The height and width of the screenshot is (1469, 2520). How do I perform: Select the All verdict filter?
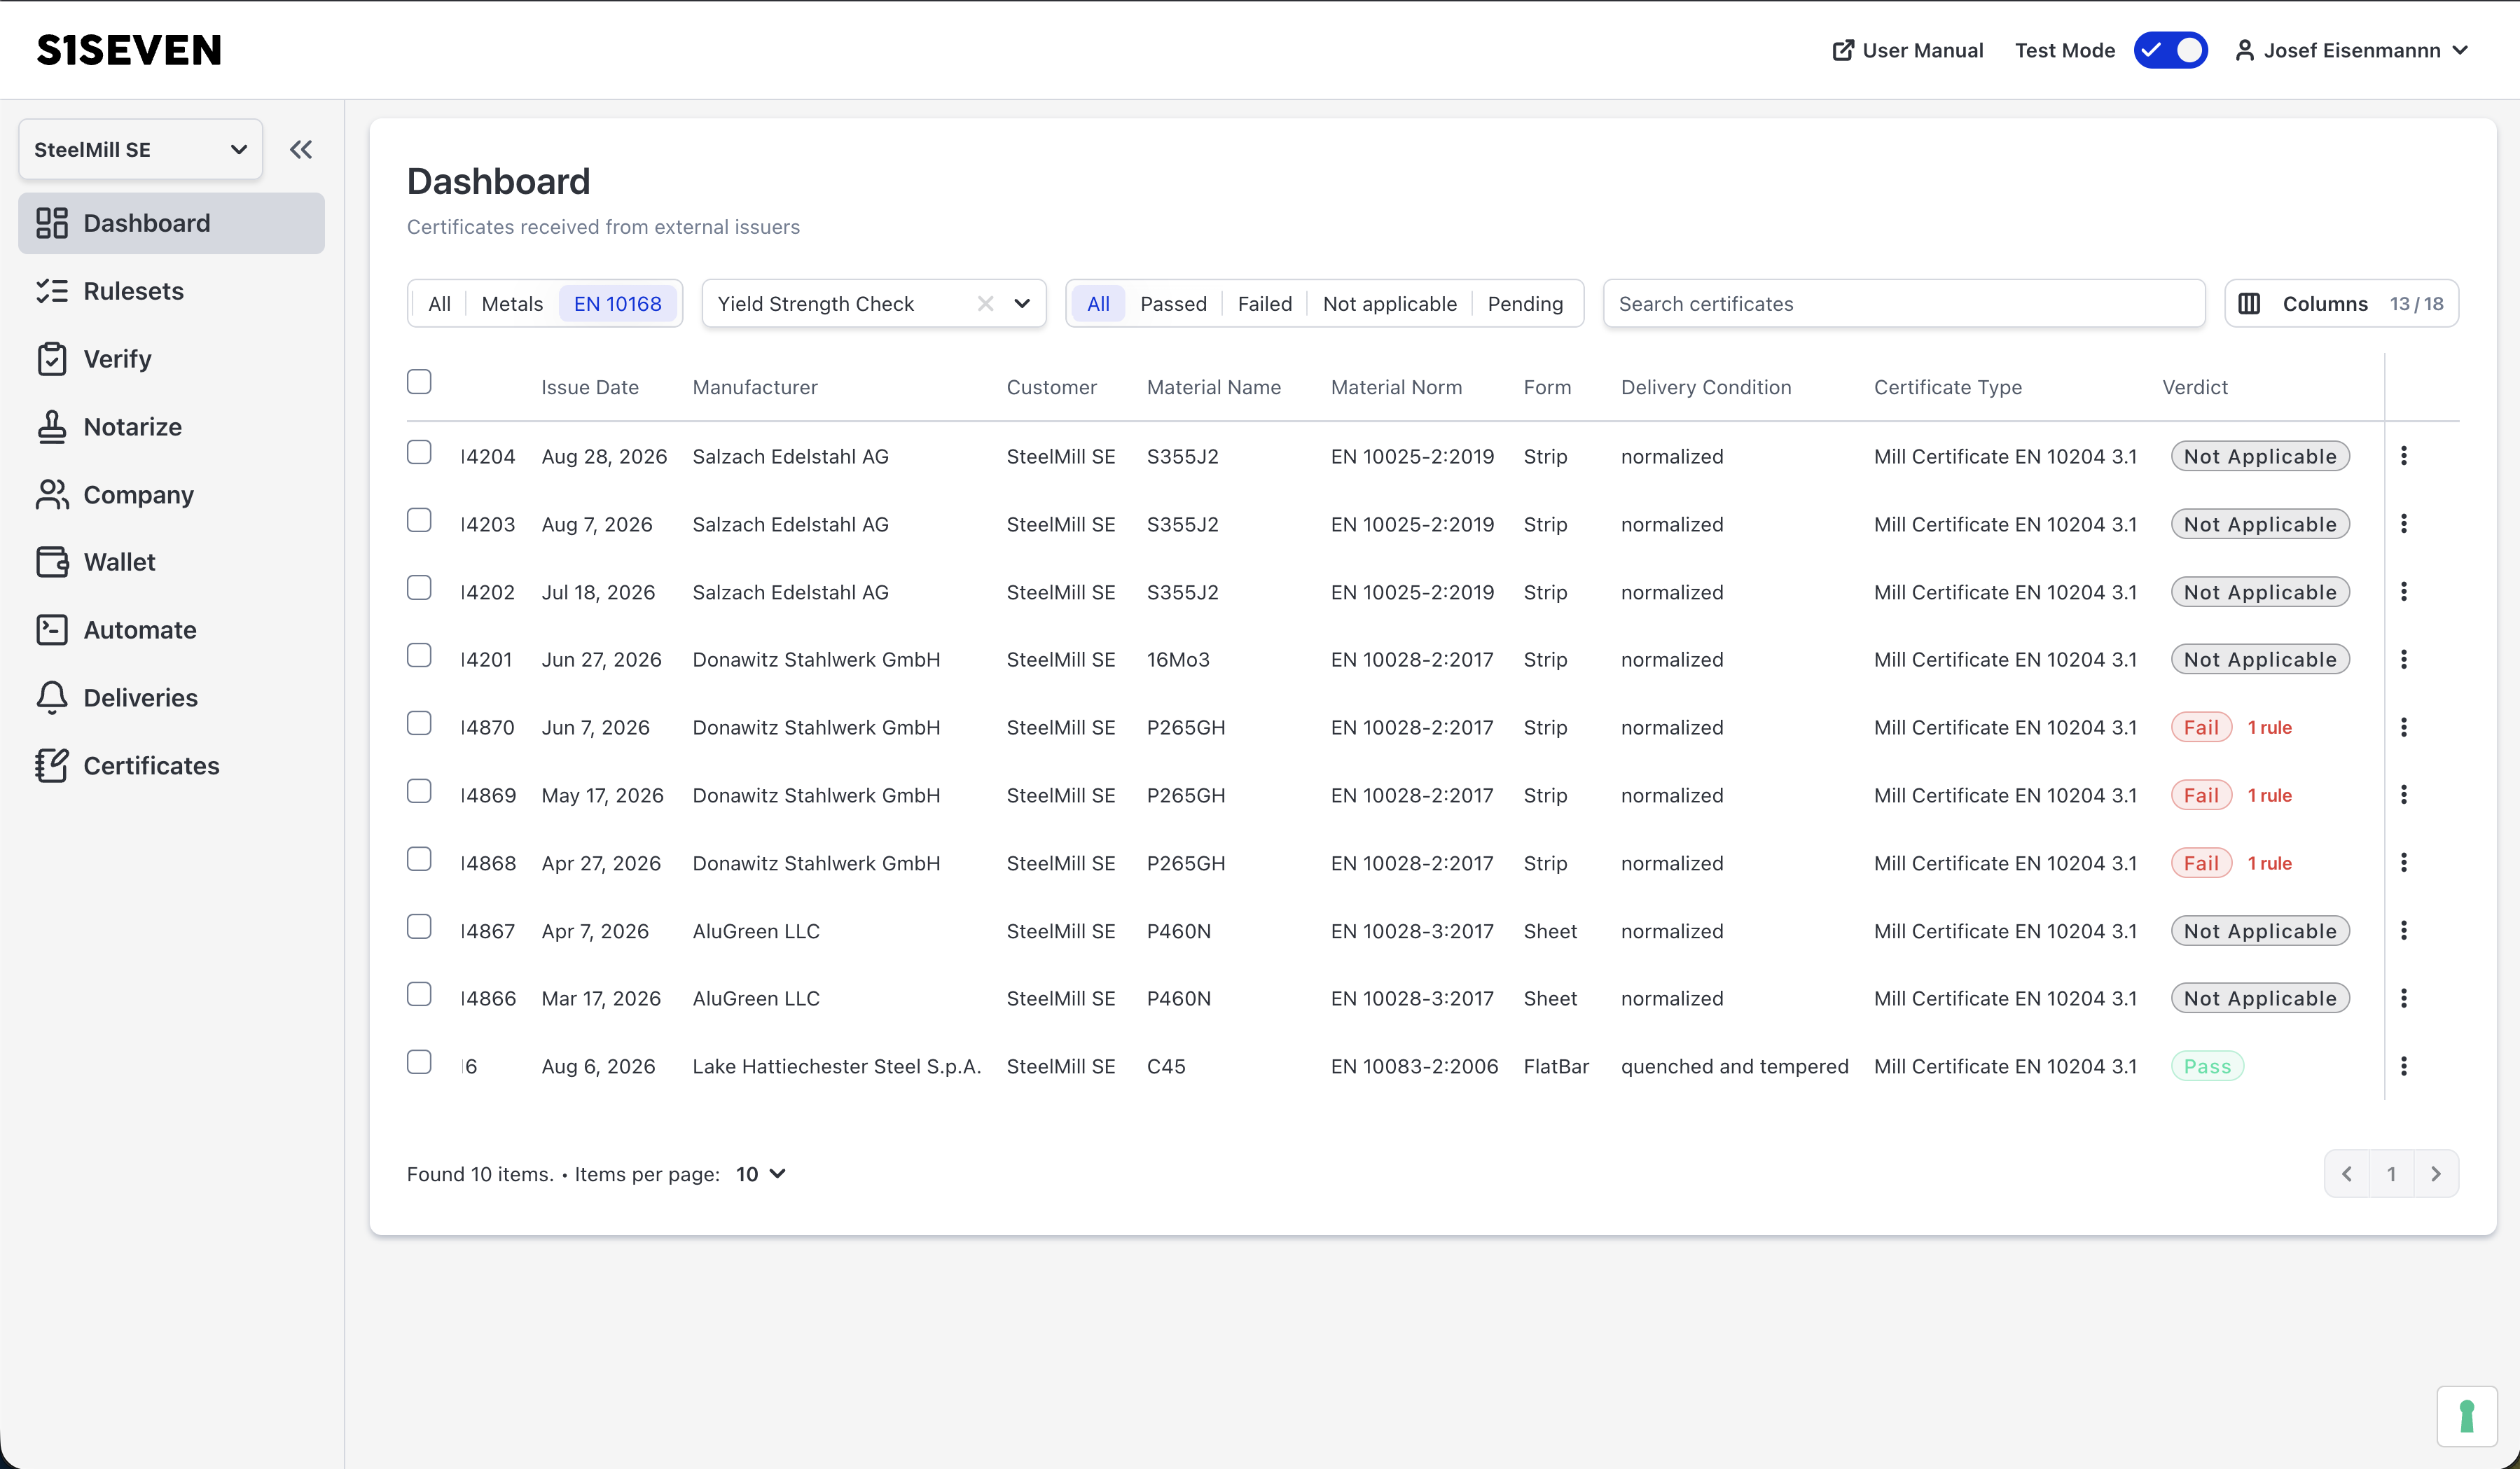click(1098, 304)
